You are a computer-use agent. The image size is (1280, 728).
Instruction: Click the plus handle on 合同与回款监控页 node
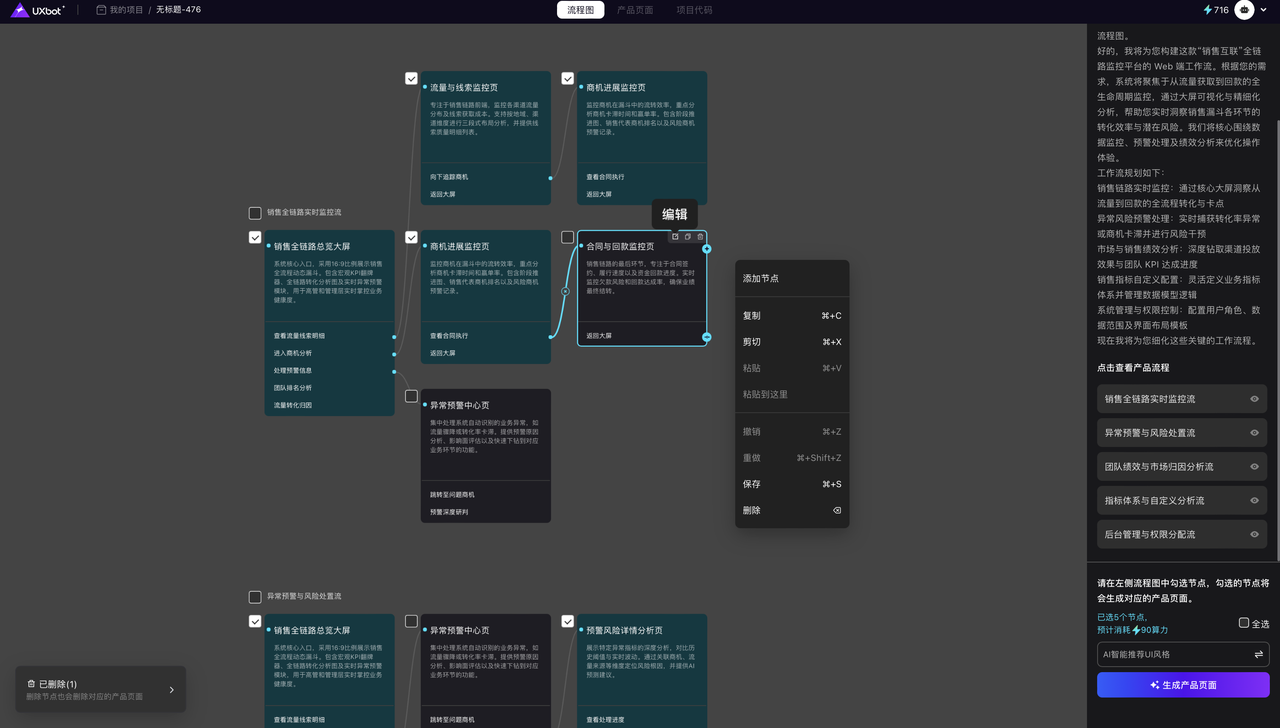pos(707,248)
